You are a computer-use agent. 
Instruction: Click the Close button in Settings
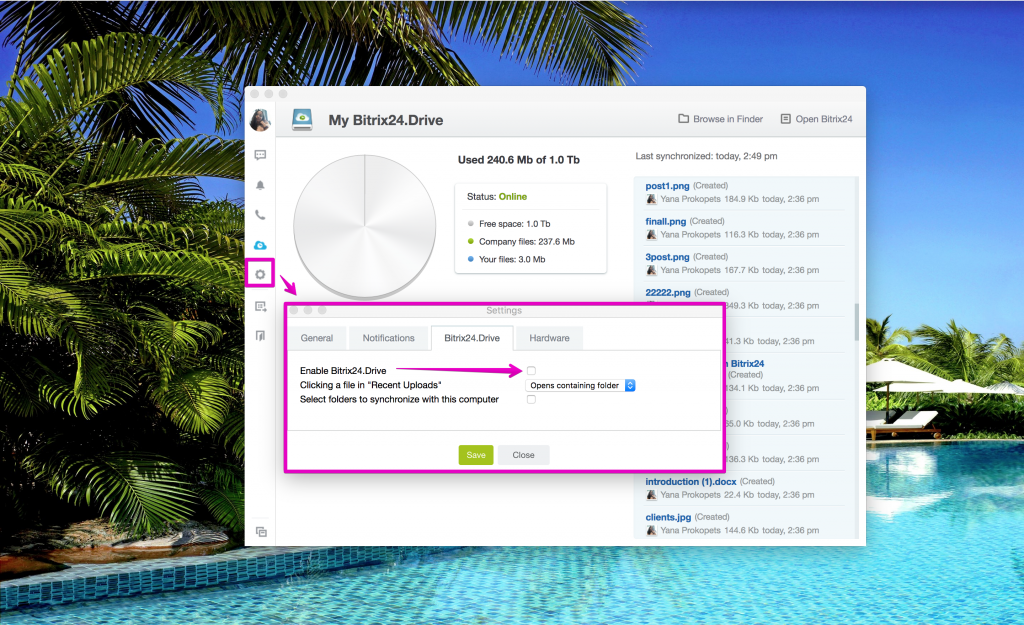(523, 455)
